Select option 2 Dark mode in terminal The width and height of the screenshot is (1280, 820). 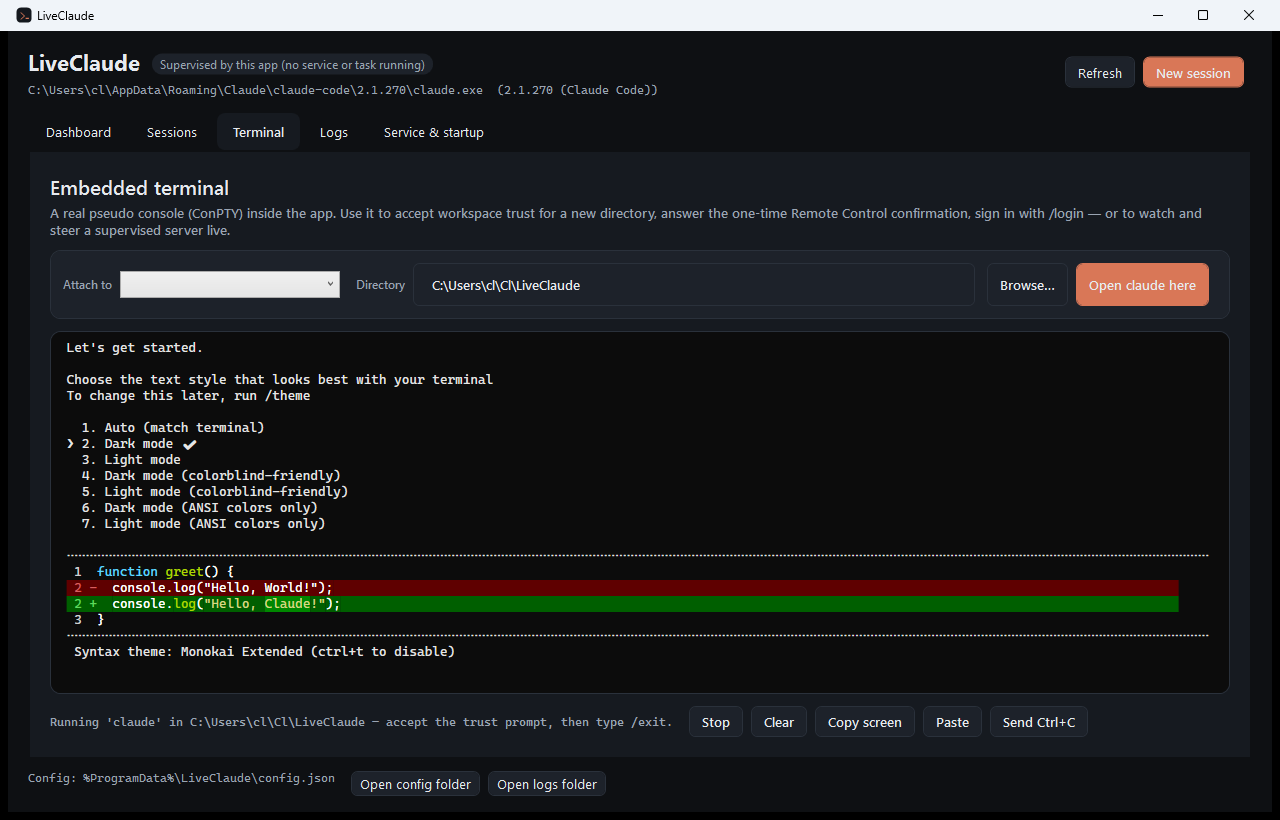click(x=128, y=443)
